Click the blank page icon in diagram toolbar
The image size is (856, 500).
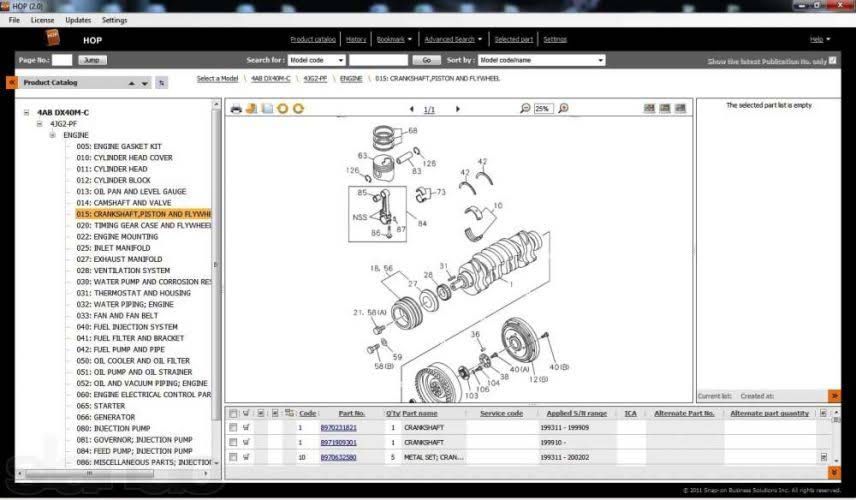pos(267,109)
